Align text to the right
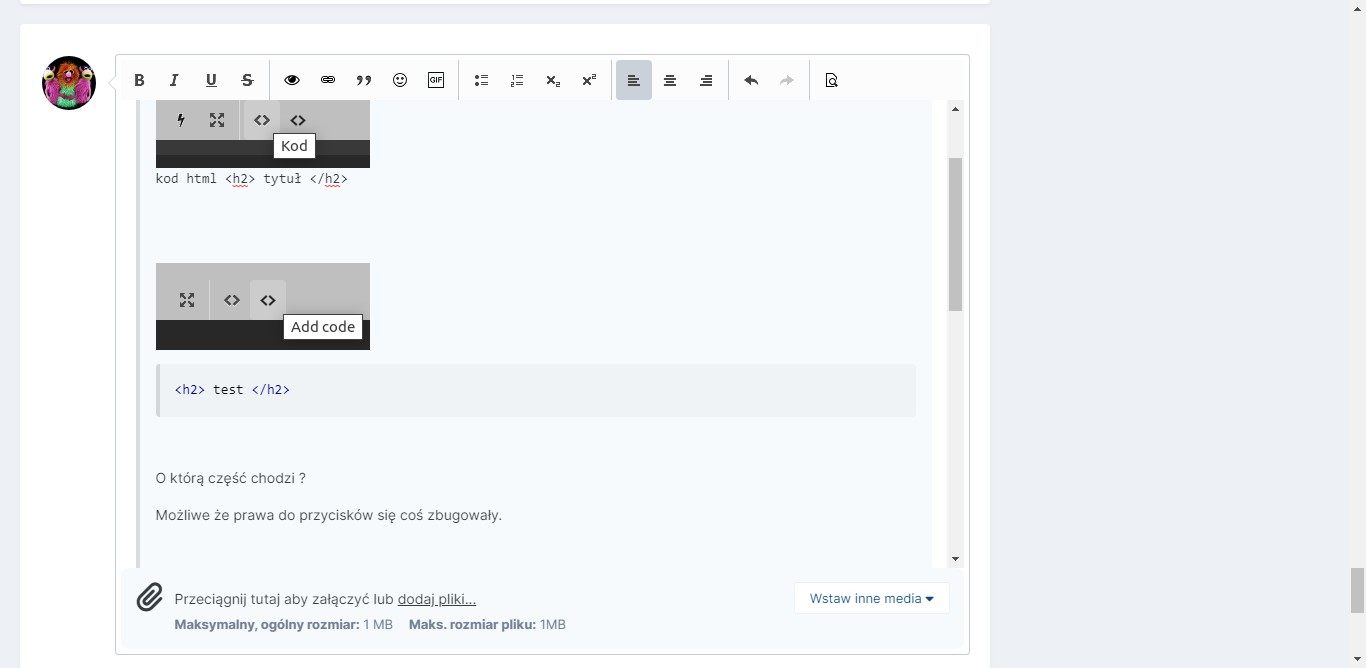 click(706, 80)
